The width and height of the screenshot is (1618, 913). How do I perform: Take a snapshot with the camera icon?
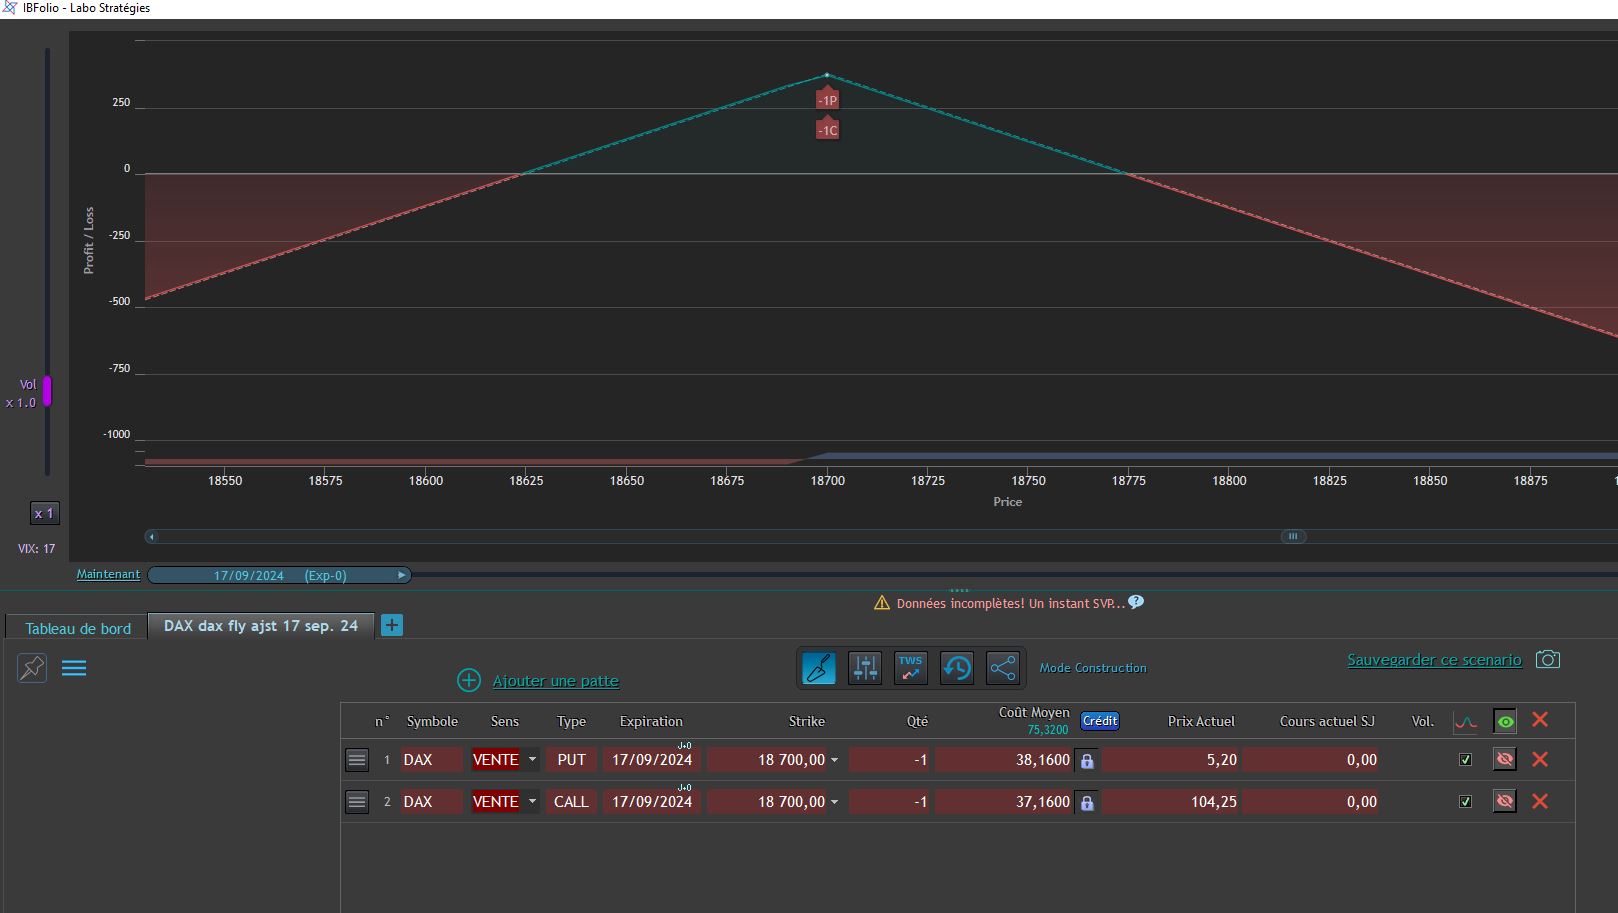pos(1548,659)
